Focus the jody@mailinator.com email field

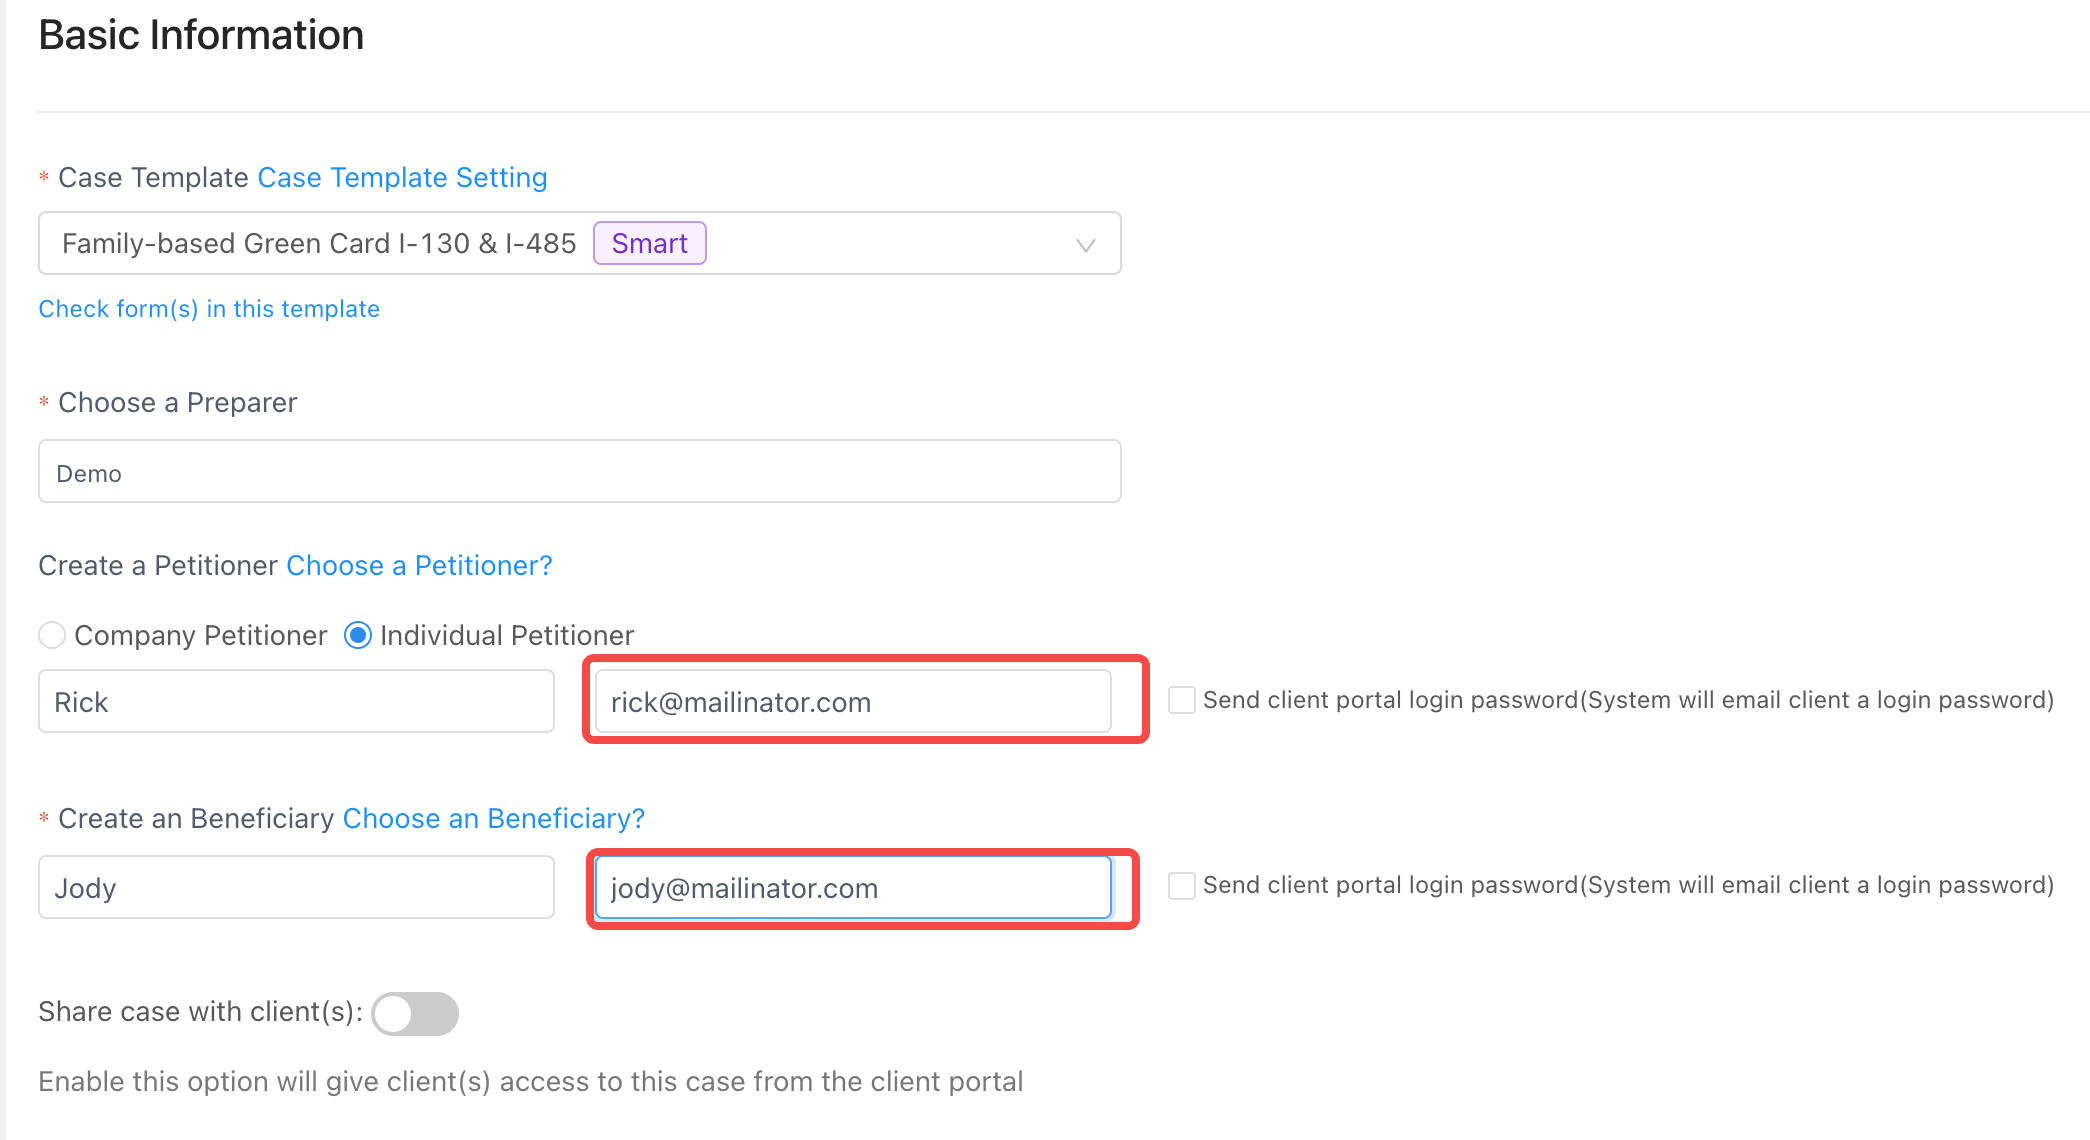(853, 887)
